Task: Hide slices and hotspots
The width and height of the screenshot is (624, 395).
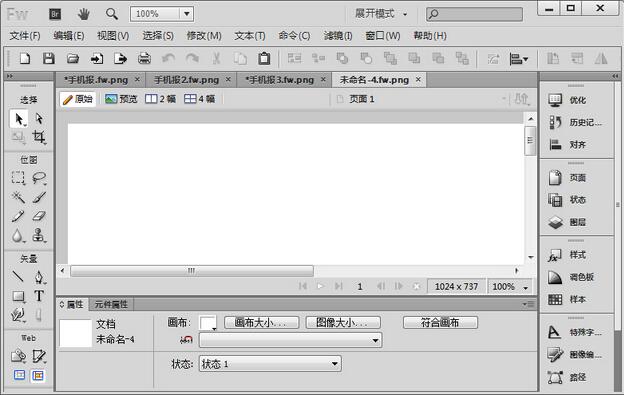Action: click(19, 375)
